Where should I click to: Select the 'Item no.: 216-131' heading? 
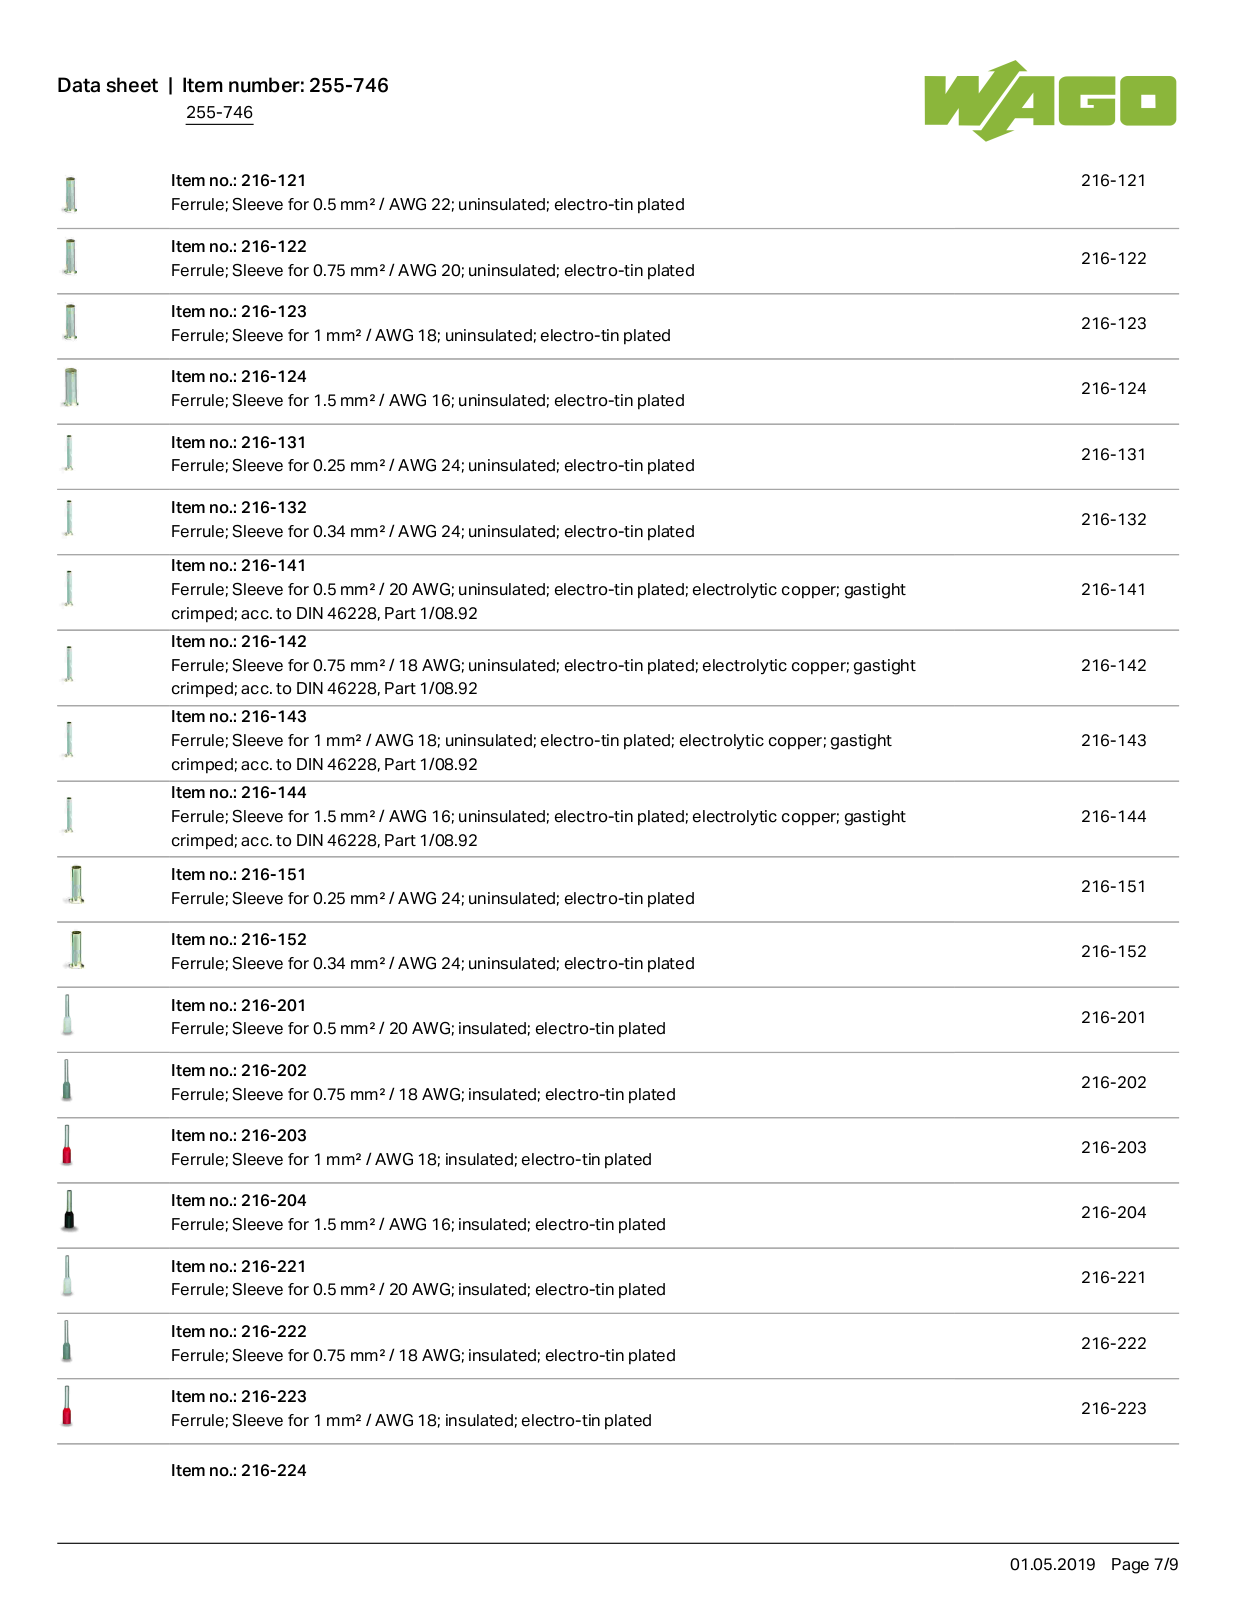pyautogui.click(x=238, y=443)
